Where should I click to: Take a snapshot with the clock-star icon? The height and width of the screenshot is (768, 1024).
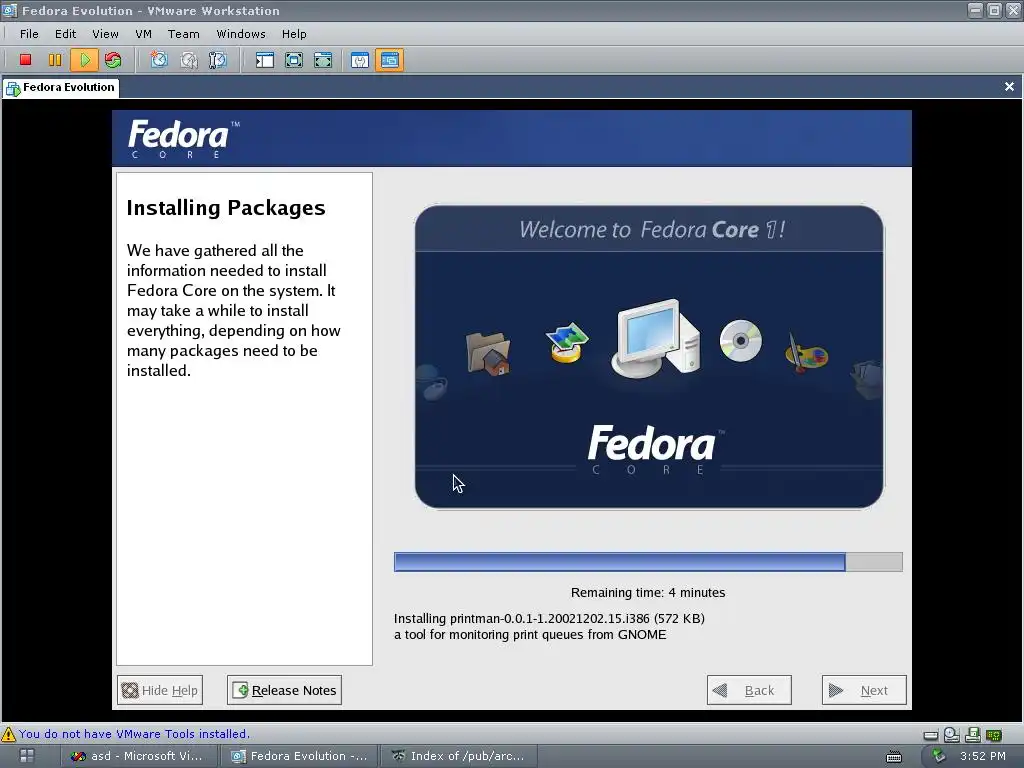(159, 60)
